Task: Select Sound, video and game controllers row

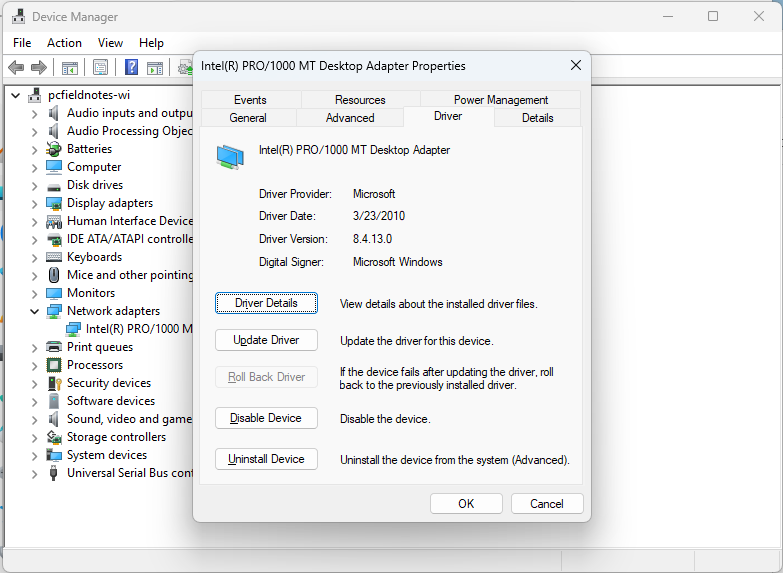Action: point(130,419)
